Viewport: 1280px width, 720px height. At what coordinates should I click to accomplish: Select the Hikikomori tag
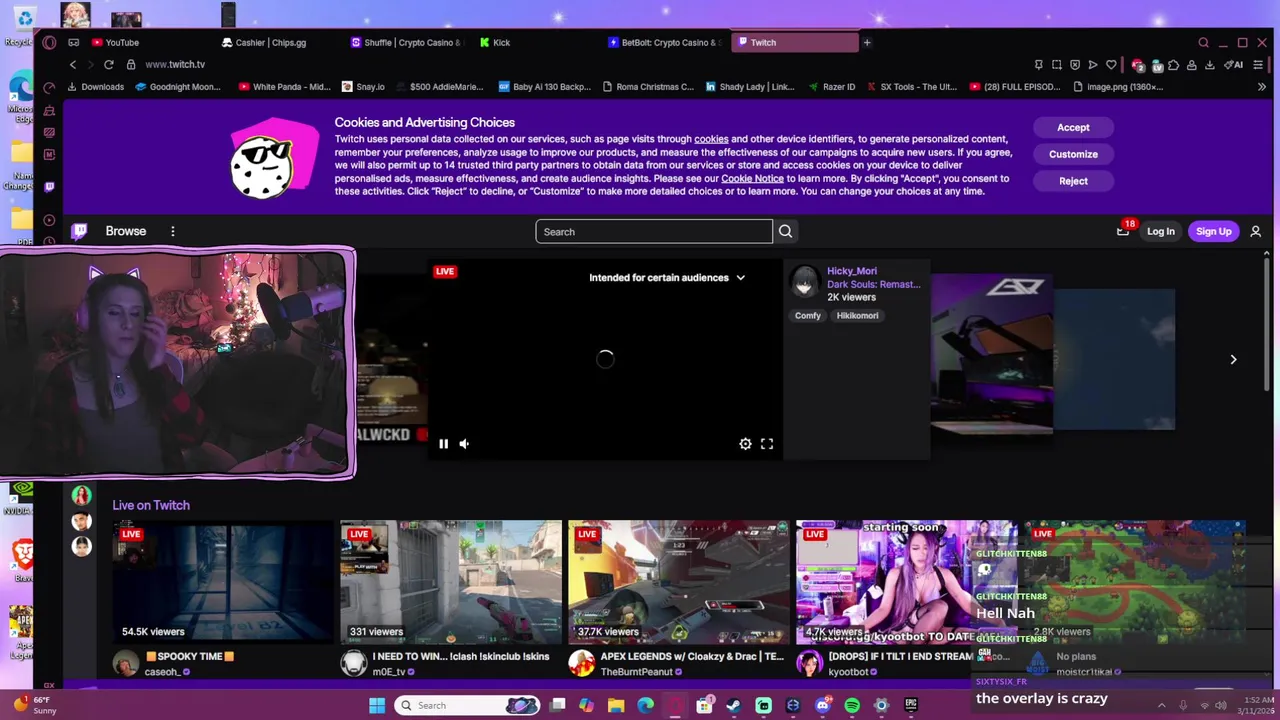(x=857, y=316)
